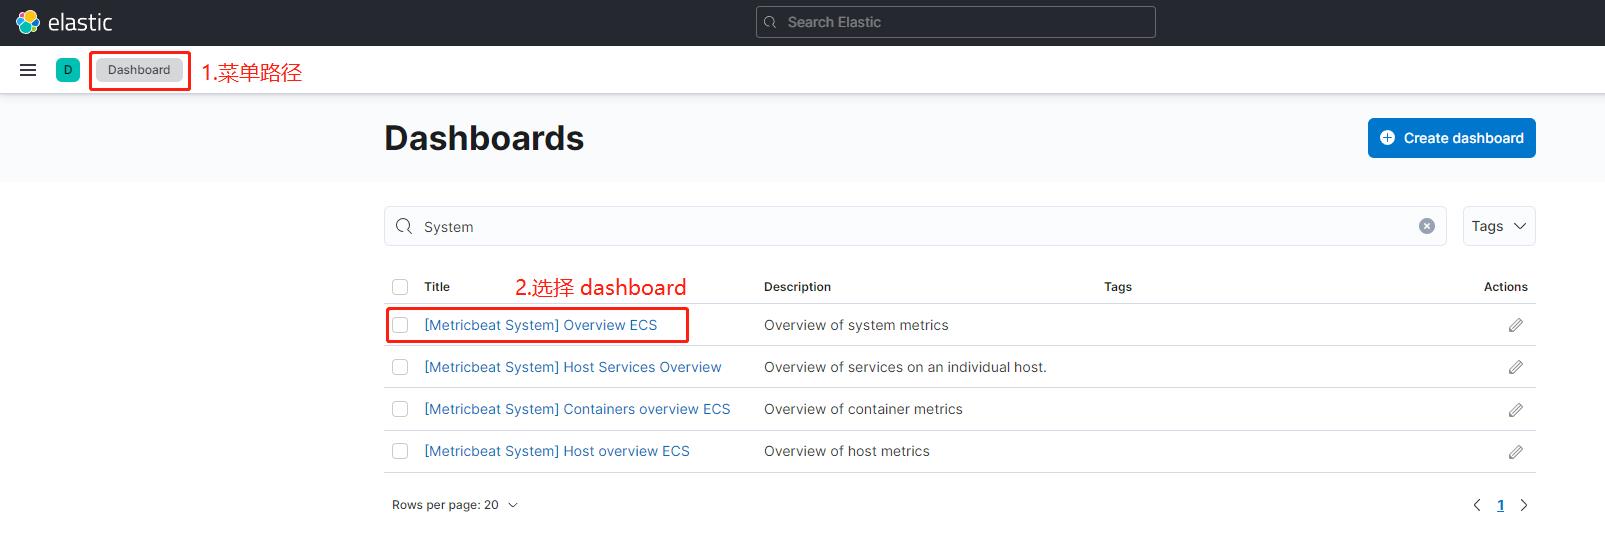Clear the System search text
This screenshot has width=1605, height=546.
tap(1427, 226)
